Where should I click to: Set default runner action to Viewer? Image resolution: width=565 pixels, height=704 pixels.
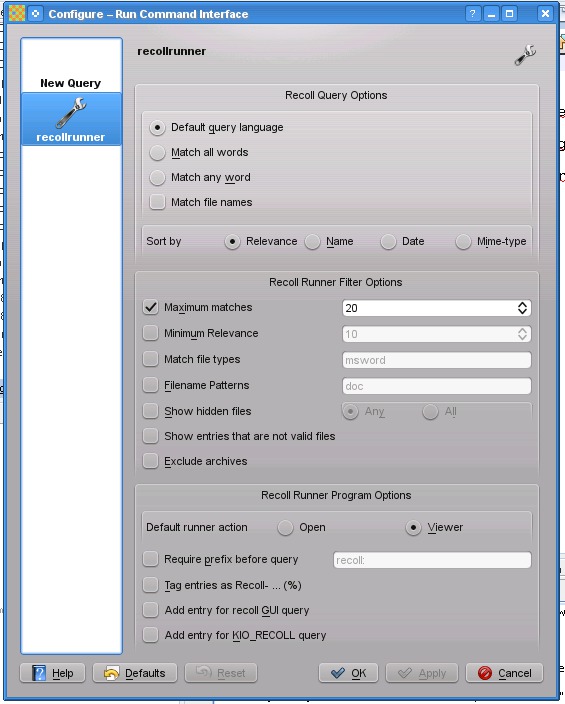tap(413, 528)
